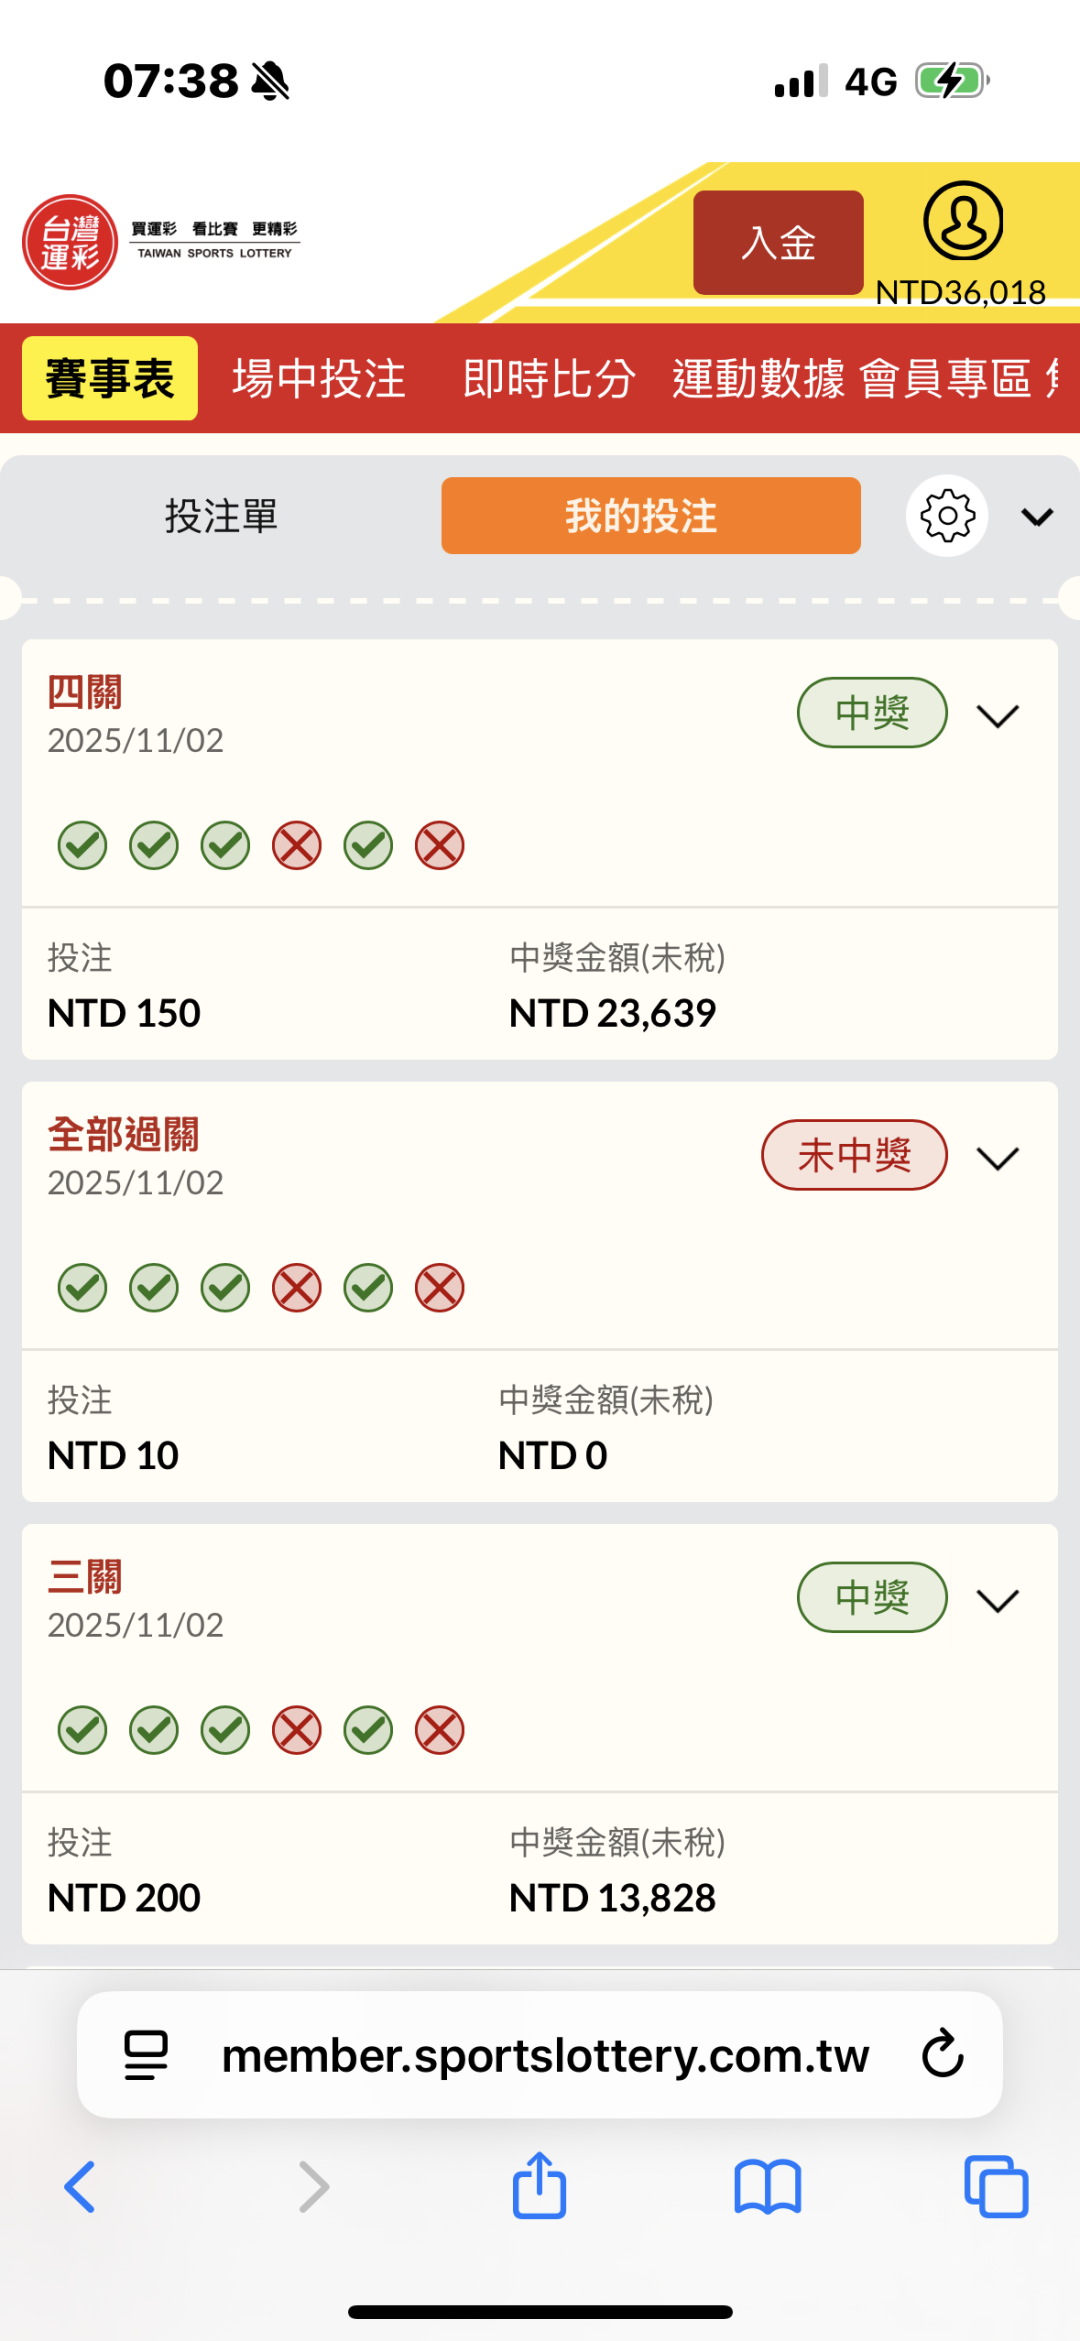Viewport: 1080px width, 2341px height.
Task: Open 場中投注 menu item
Action: click(x=319, y=379)
